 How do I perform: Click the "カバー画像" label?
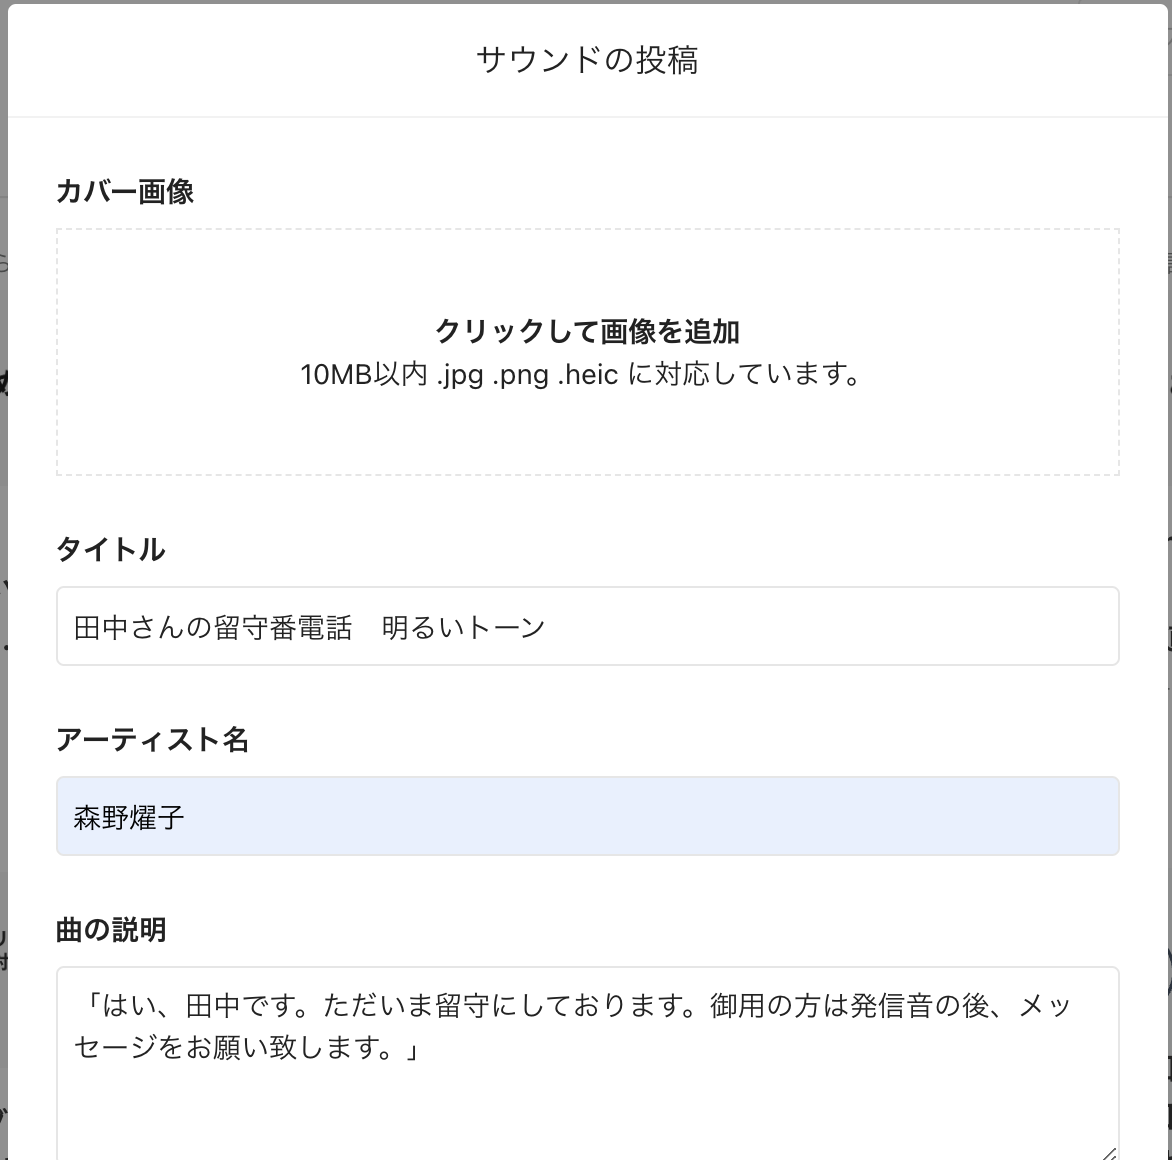click(x=125, y=191)
